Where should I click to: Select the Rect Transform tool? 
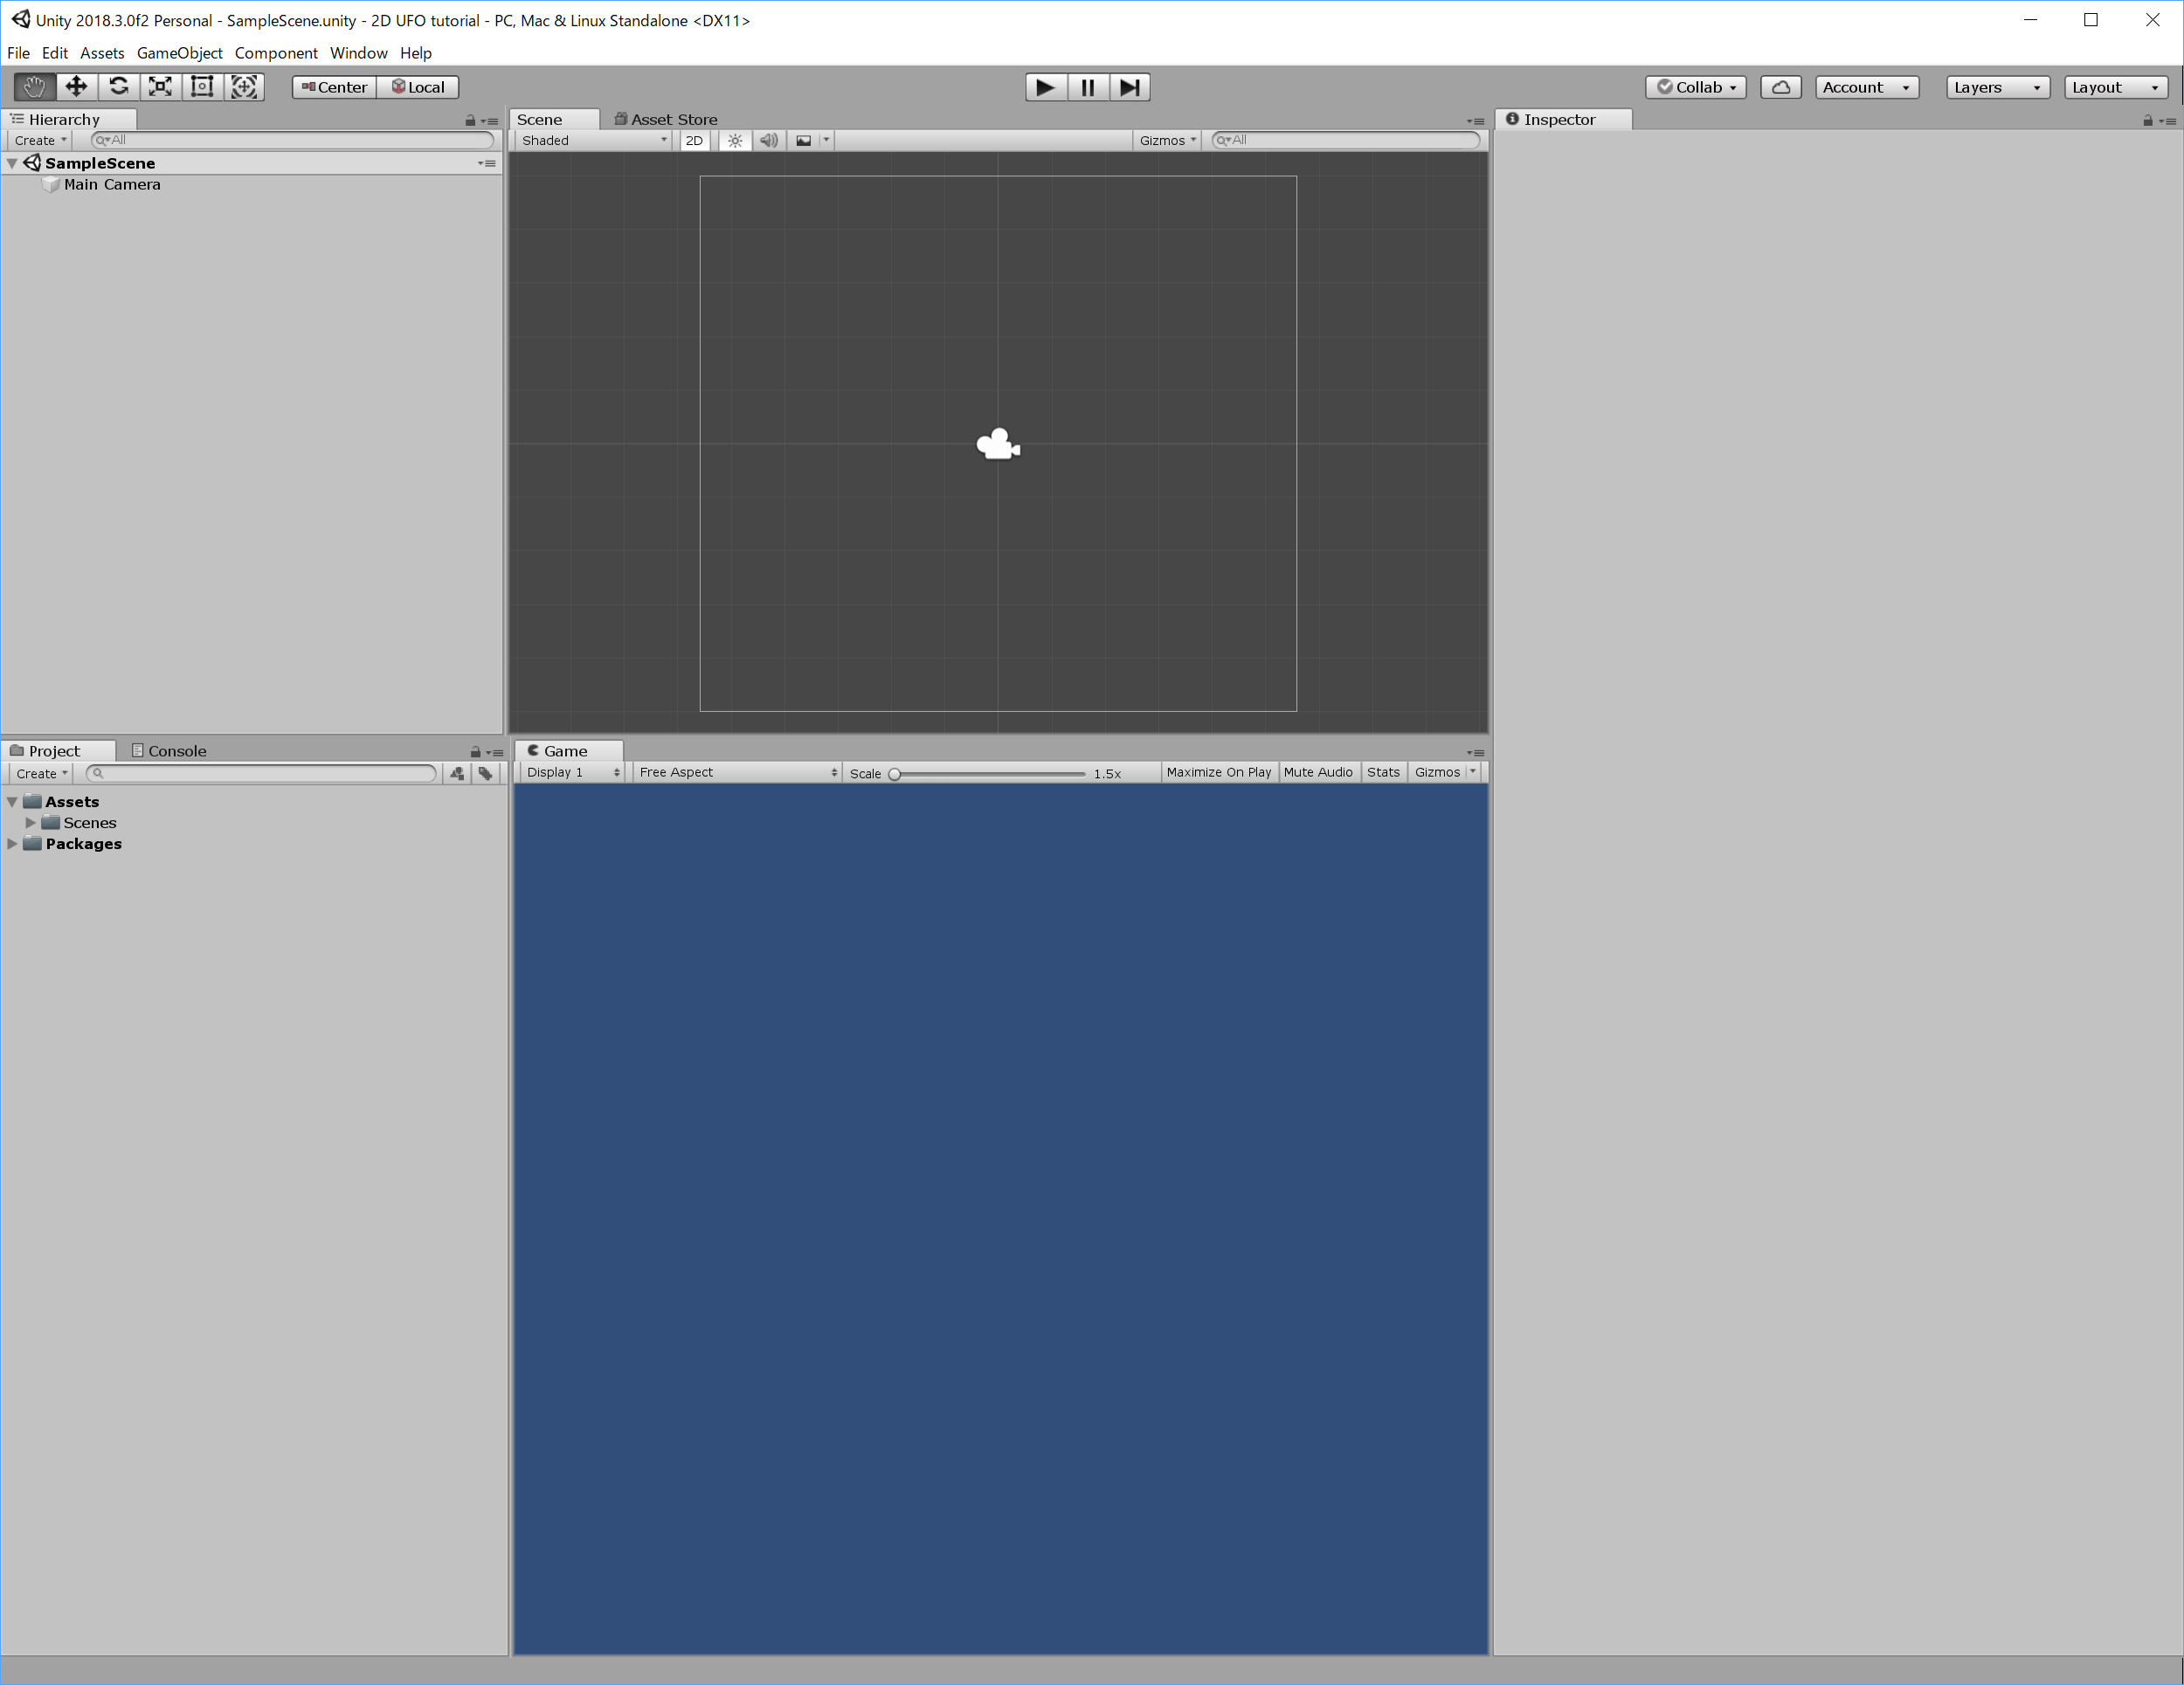pyautogui.click(x=202, y=87)
